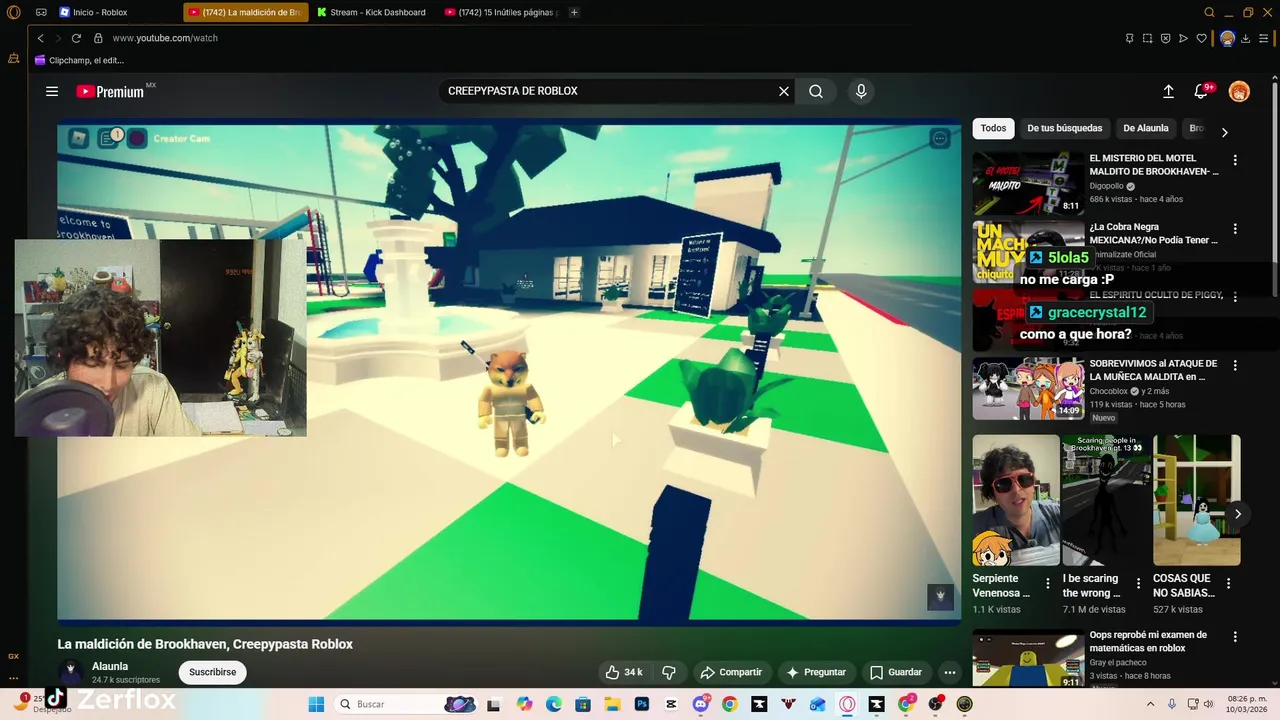Click the address bar URL
Image resolution: width=1280 pixels, height=720 pixels.
coord(165,38)
